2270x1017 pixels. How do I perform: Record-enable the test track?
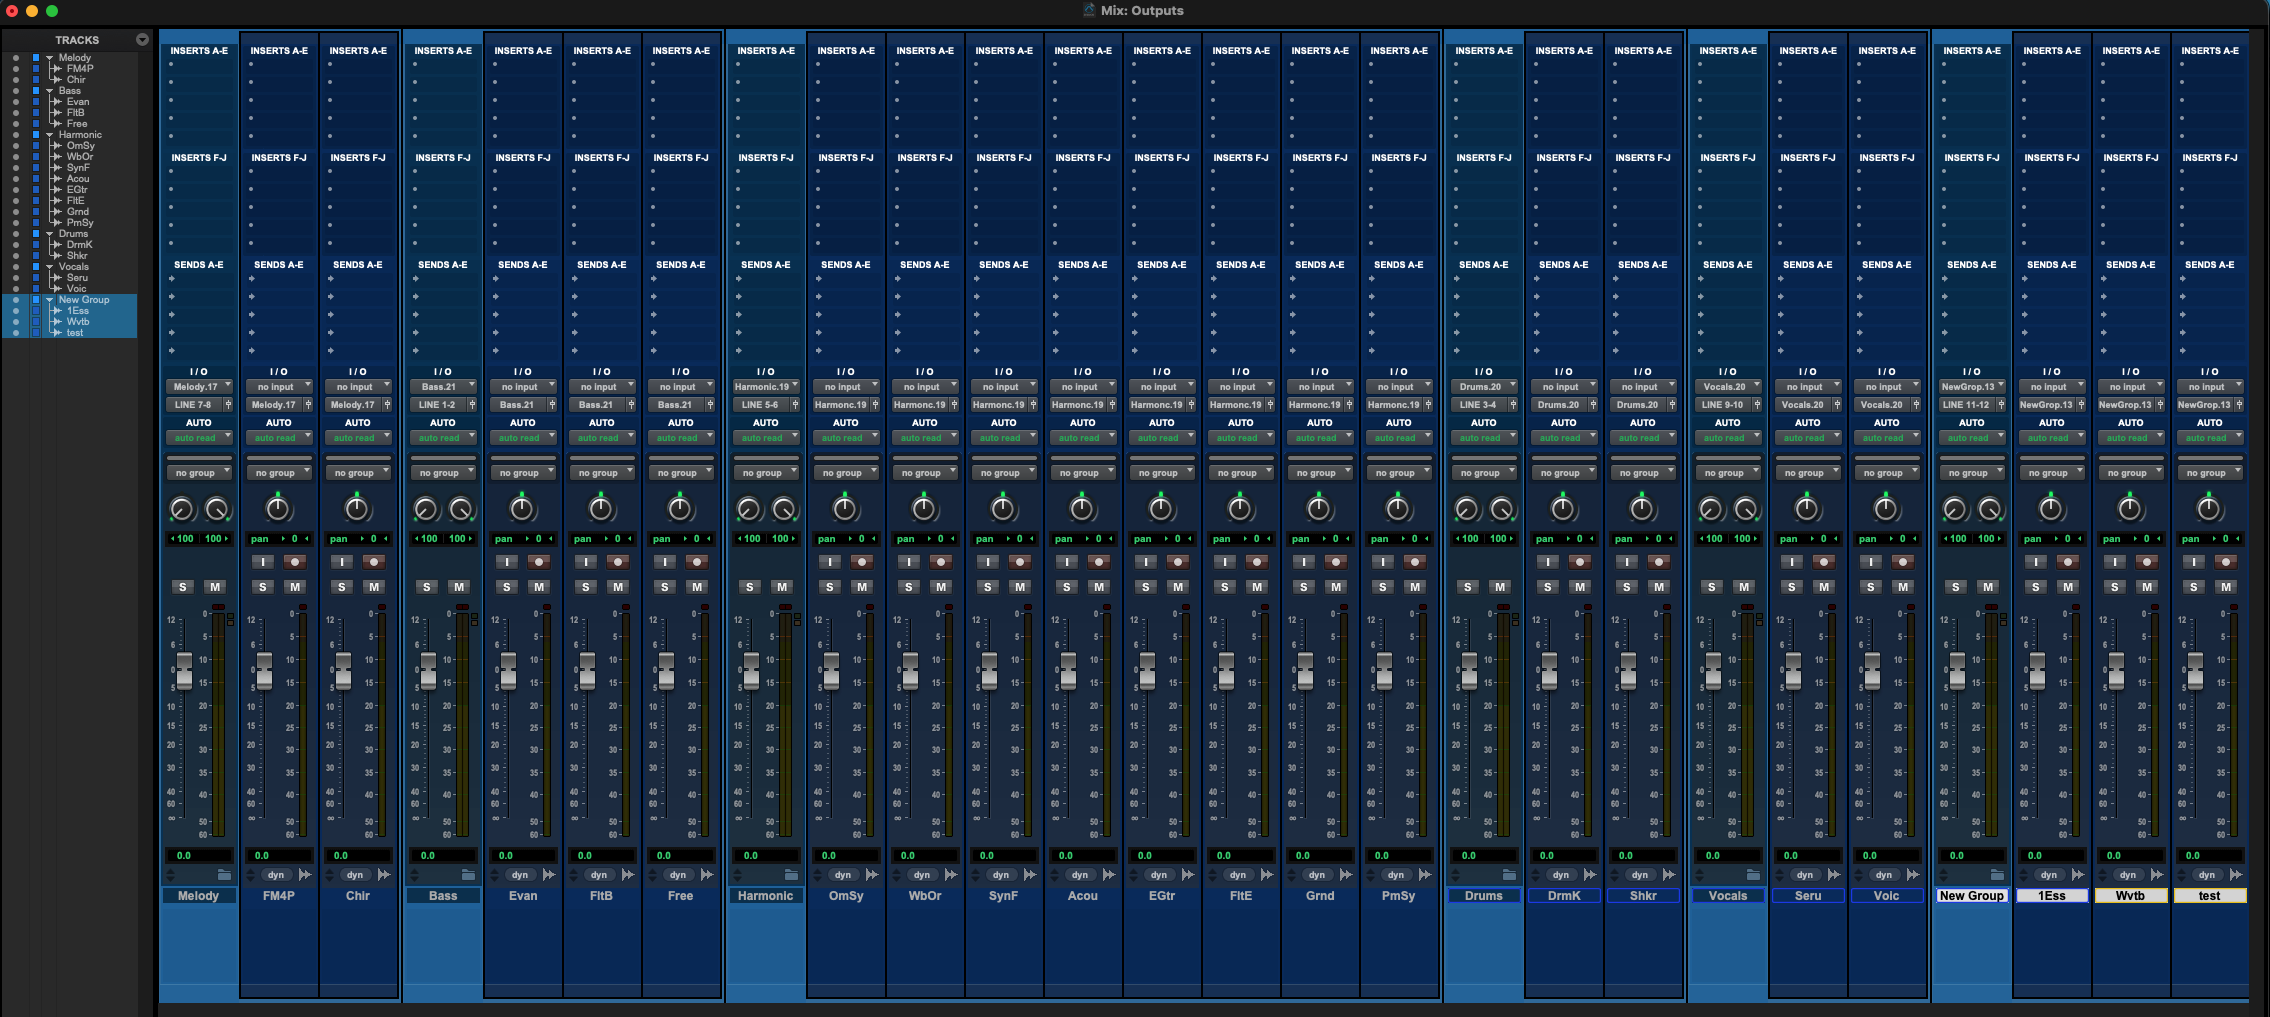point(2226,561)
